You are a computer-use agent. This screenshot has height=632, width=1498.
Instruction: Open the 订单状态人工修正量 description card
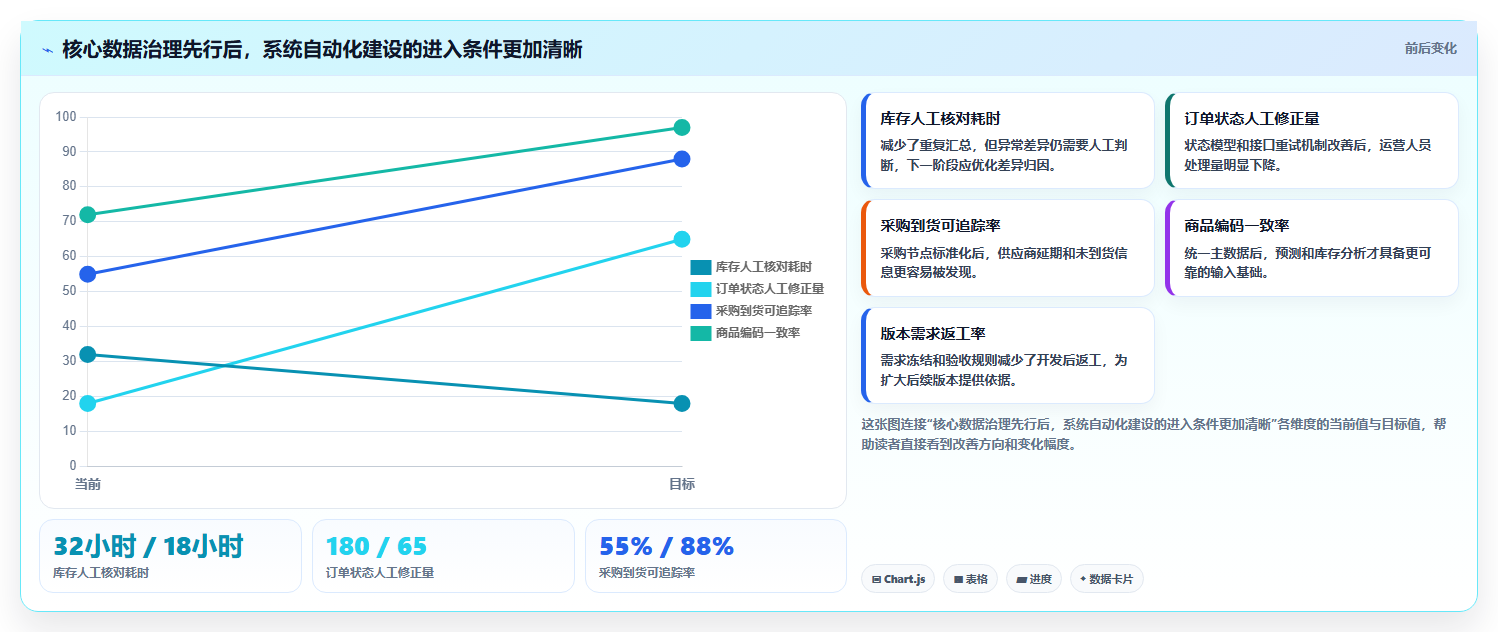point(1312,141)
